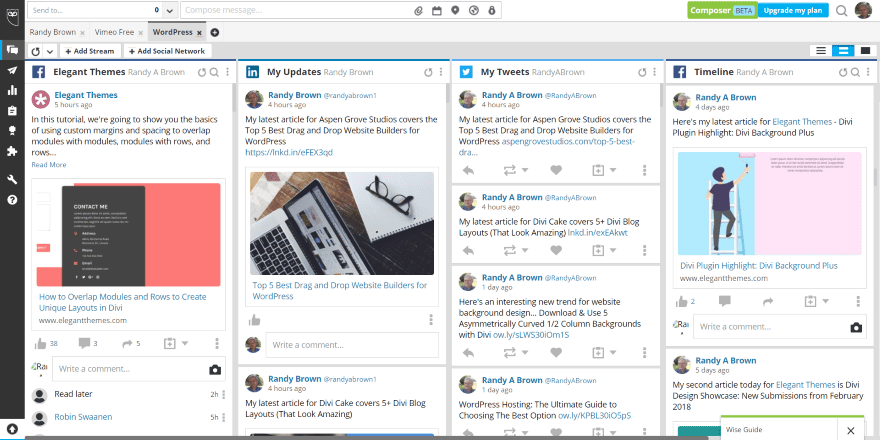Open assign dropdown on Divi Background Plus post
The image size is (880, 440).
coord(826,301)
